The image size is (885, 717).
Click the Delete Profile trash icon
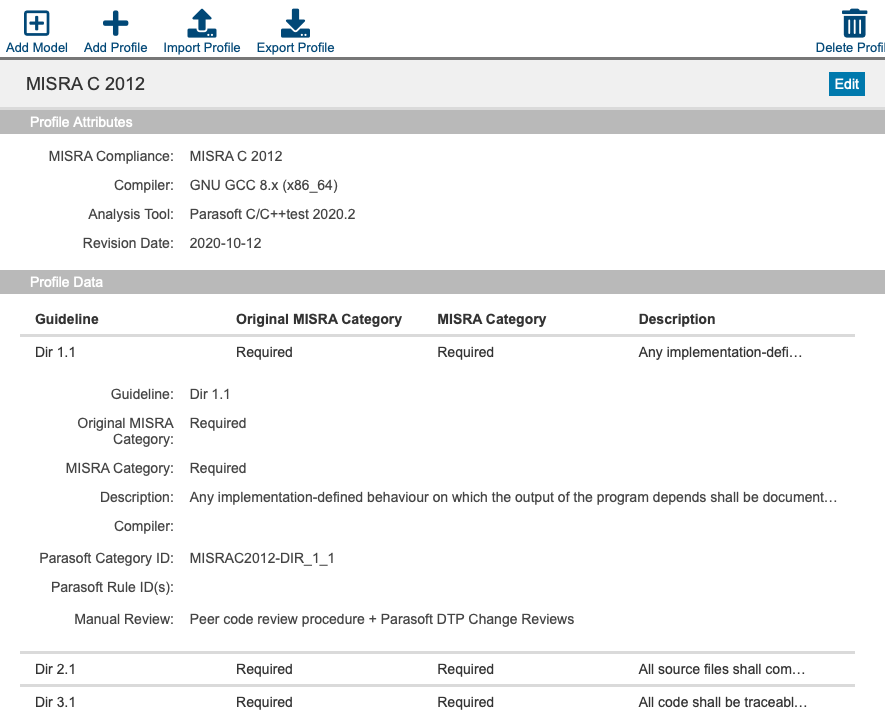click(x=854, y=23)
